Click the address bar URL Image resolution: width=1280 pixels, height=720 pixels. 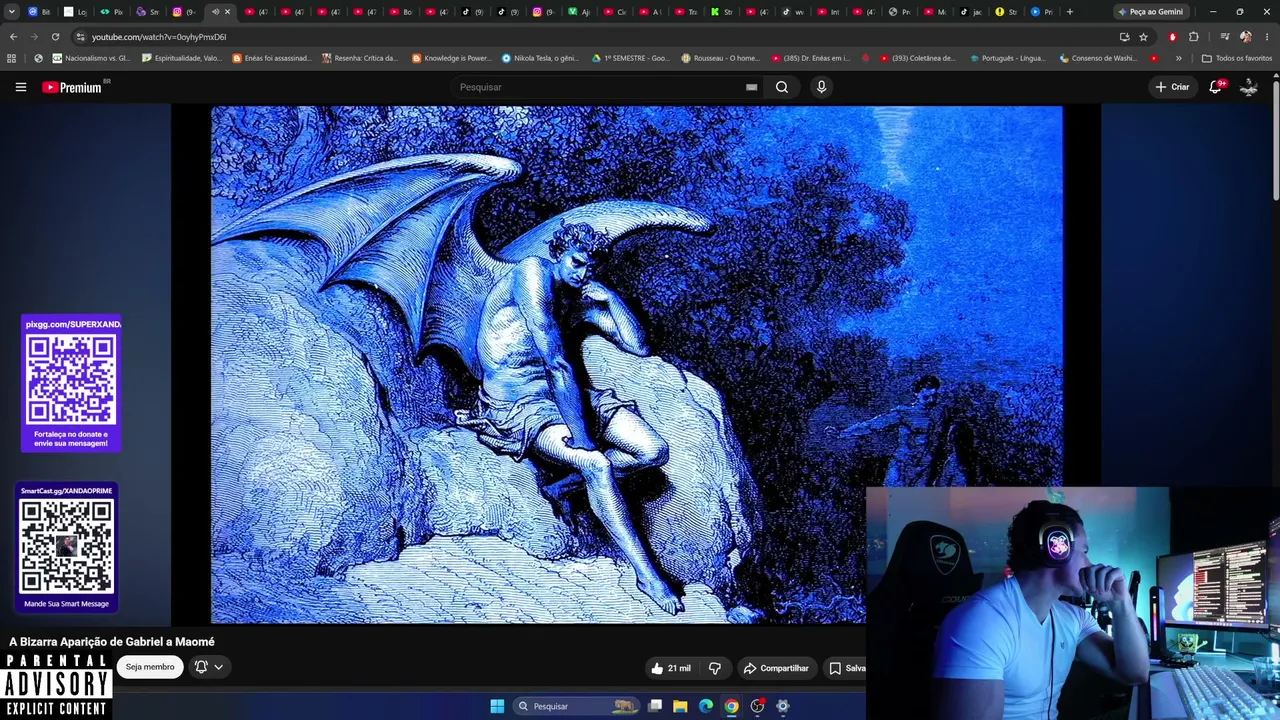(x=159, y=37)
